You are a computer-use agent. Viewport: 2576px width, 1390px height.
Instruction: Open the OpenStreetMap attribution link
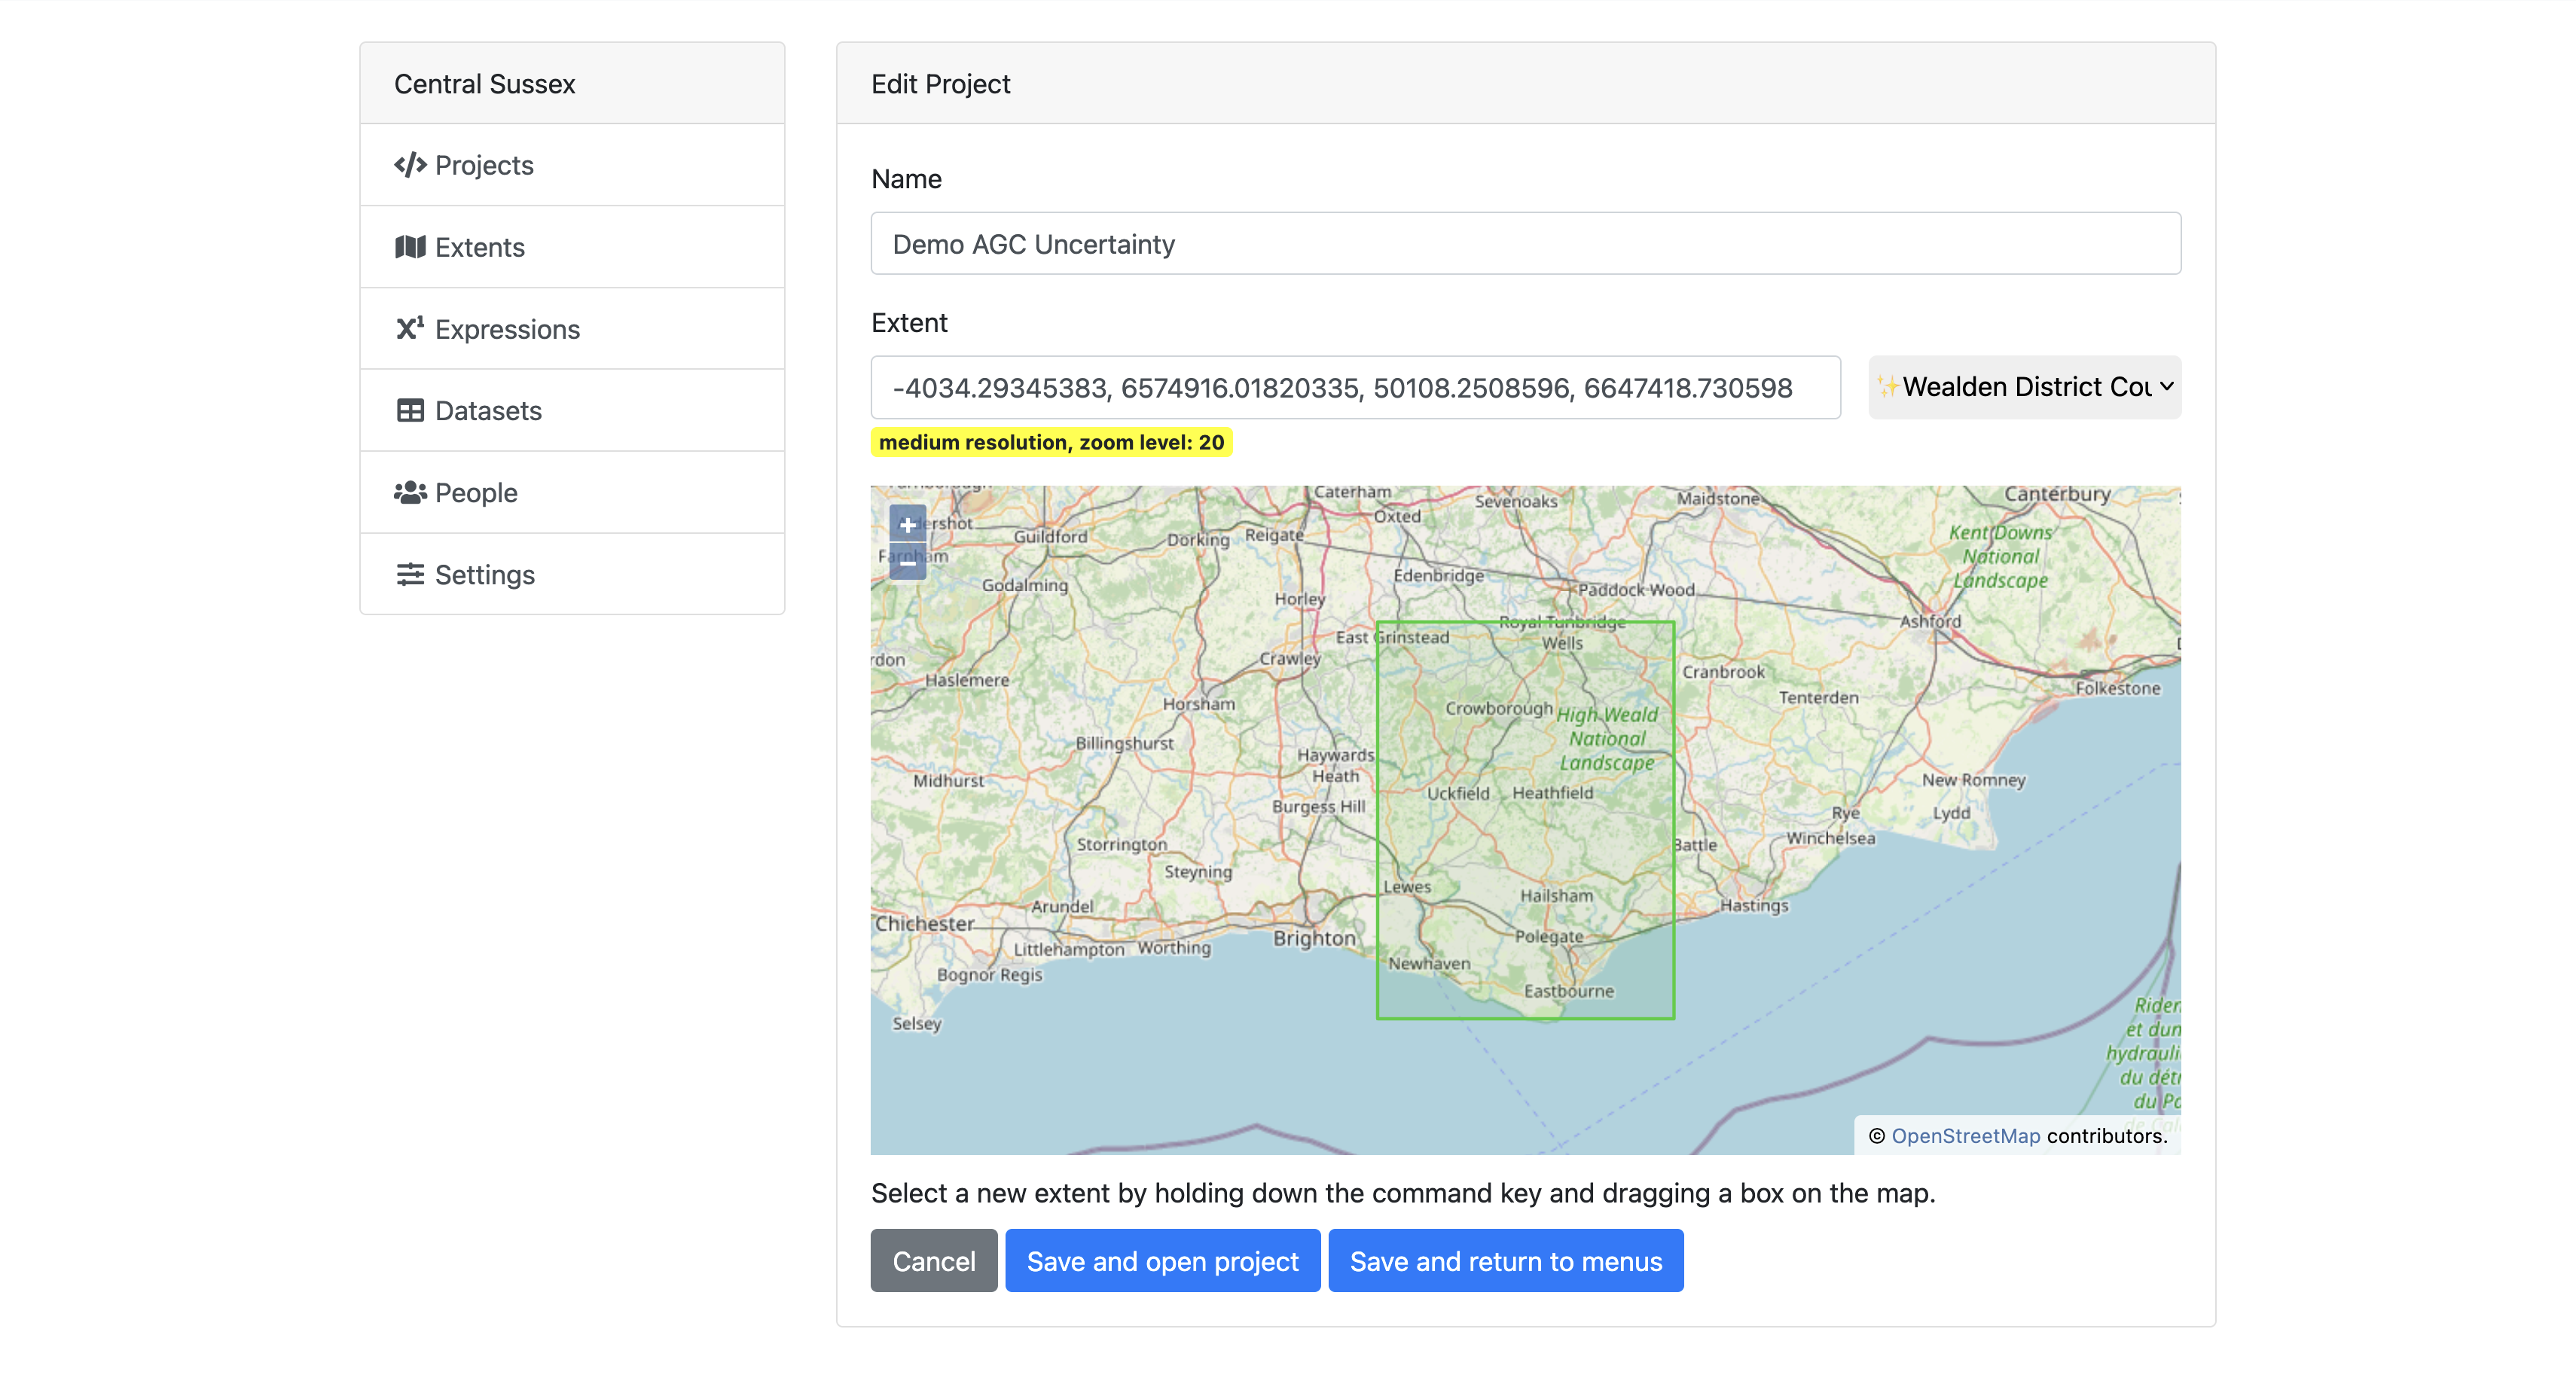point(1965,1136)
